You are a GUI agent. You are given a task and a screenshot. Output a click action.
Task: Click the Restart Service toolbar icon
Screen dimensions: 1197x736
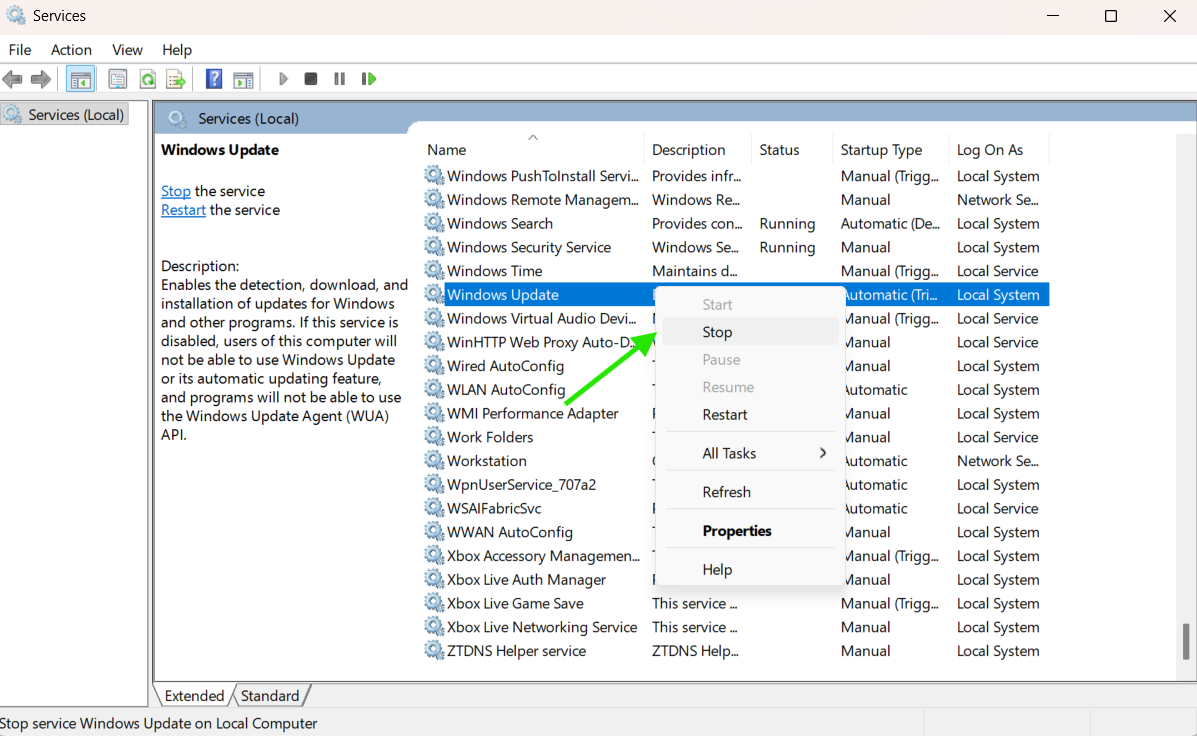click(x=369, y=79)
